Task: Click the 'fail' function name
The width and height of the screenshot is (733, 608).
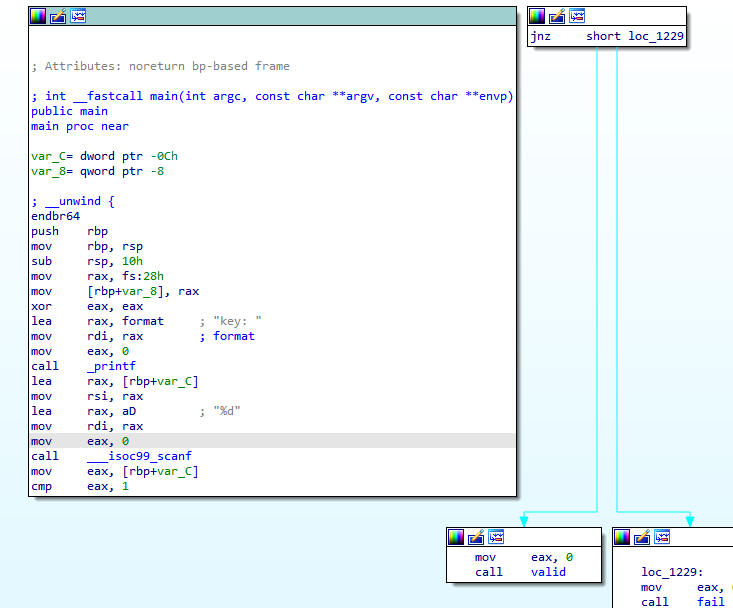Action: click(x=711, y=602)
